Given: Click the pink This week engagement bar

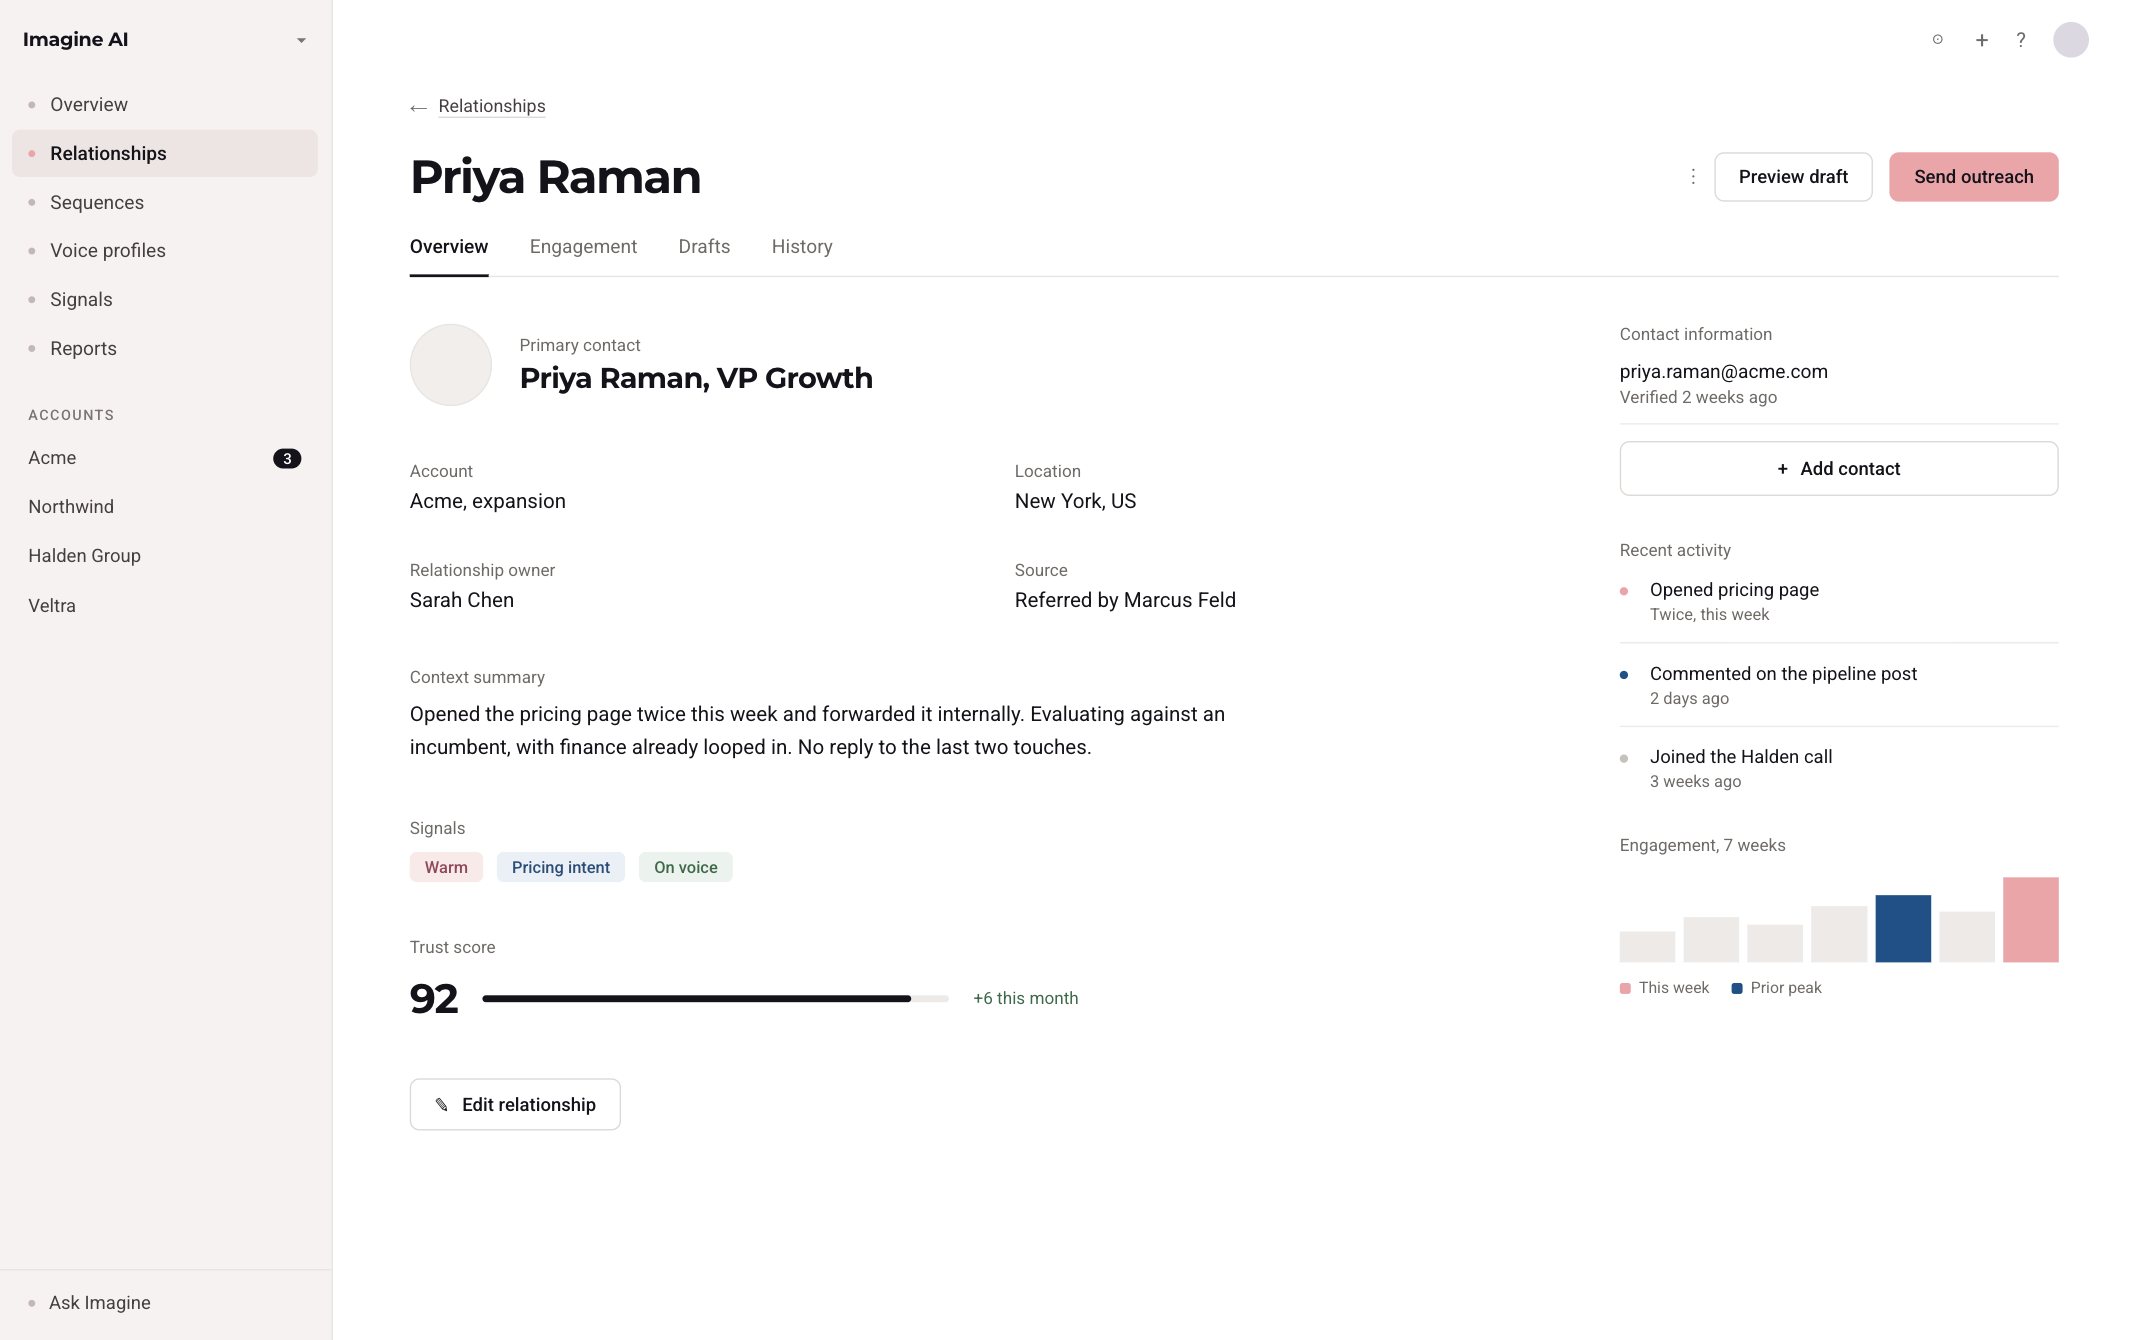Looking at the screenshot, I should [x=2030, y=920].
